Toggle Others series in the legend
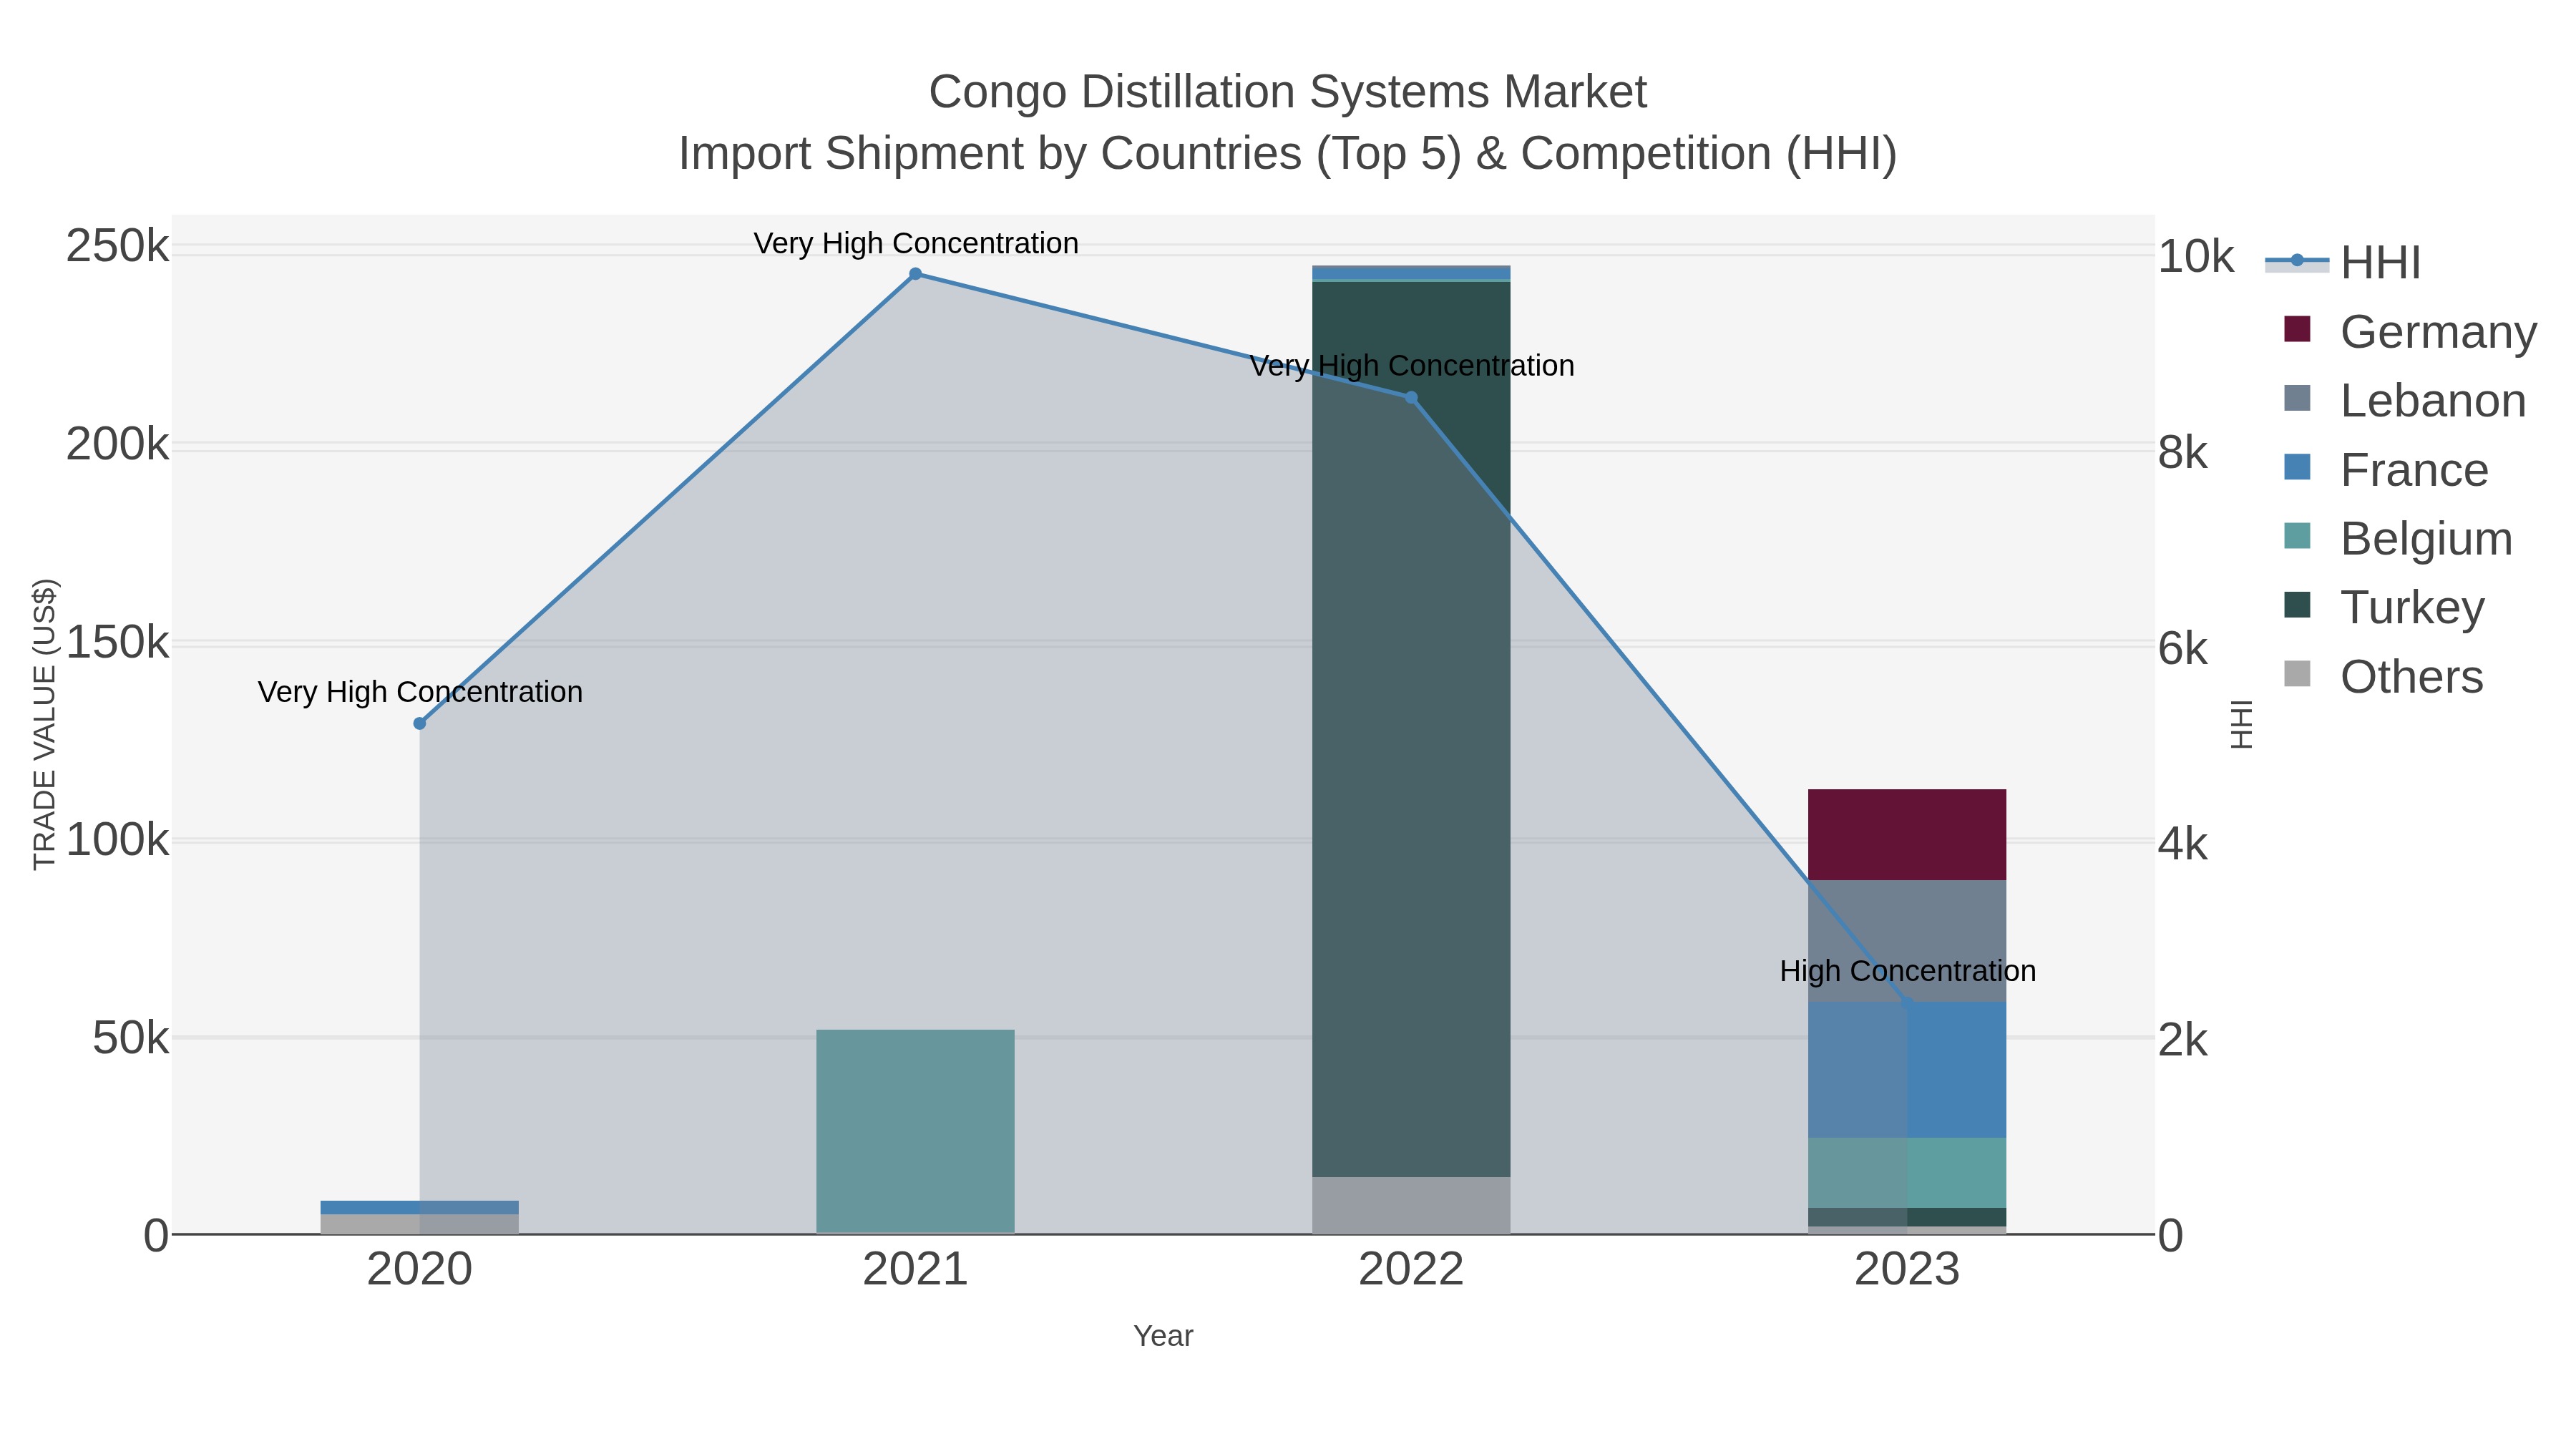Viewport: 2576px width, 1449px height. coord(2384,676)
